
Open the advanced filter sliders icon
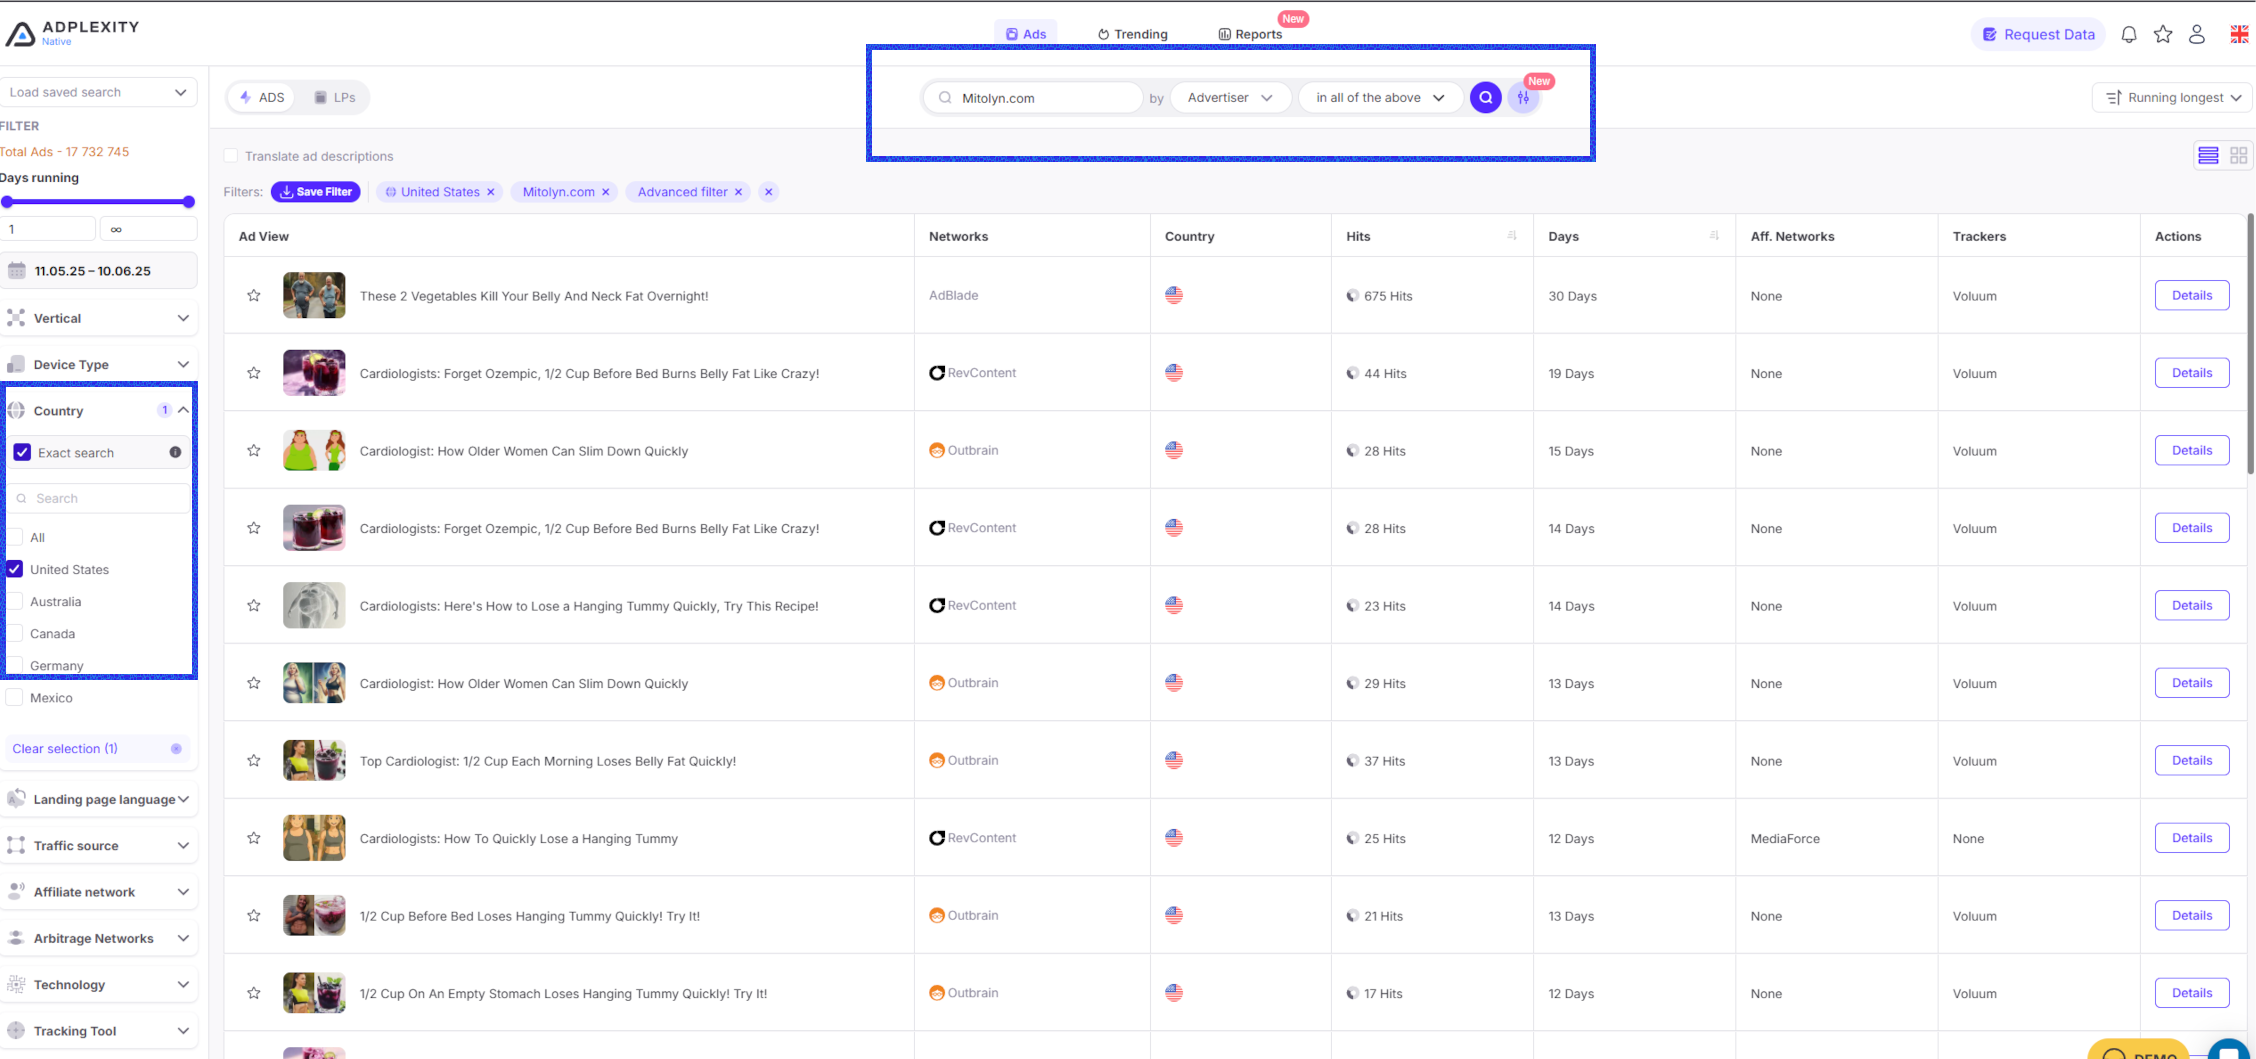click(1523, 98)
